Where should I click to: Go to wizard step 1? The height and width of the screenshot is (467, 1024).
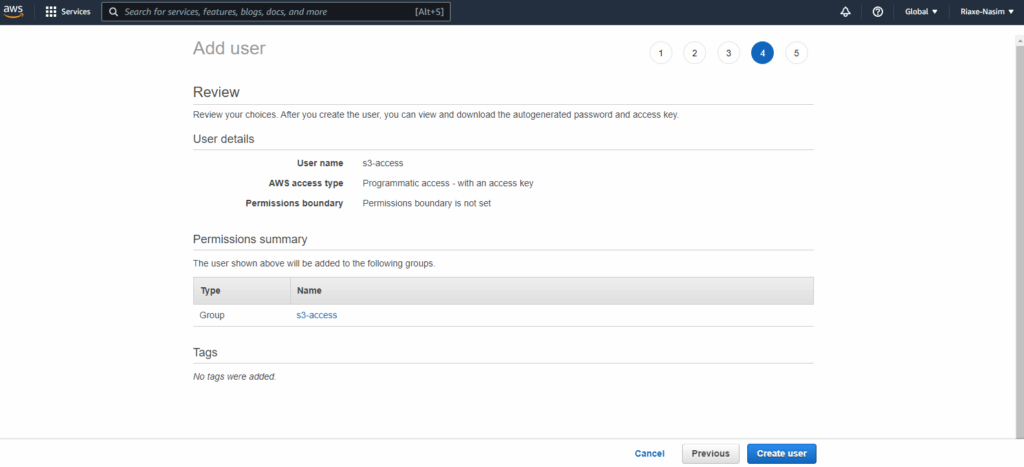click(660, 53)
